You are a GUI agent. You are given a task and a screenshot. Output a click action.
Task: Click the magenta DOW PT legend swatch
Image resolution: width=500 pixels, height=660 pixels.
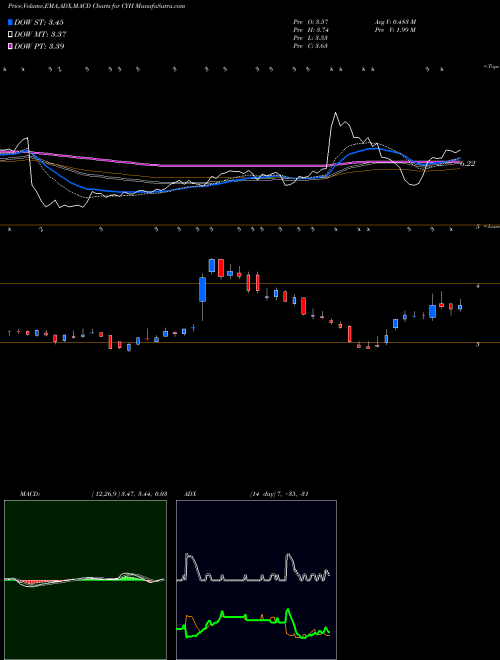pyautogui.click(x=10, y=46)
